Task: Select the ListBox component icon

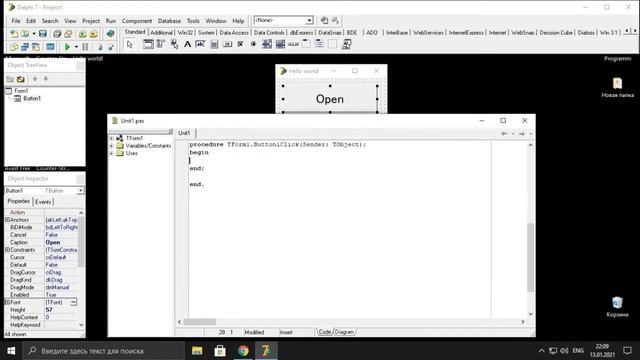Action: pyautogui.click(x=267, y=44)
